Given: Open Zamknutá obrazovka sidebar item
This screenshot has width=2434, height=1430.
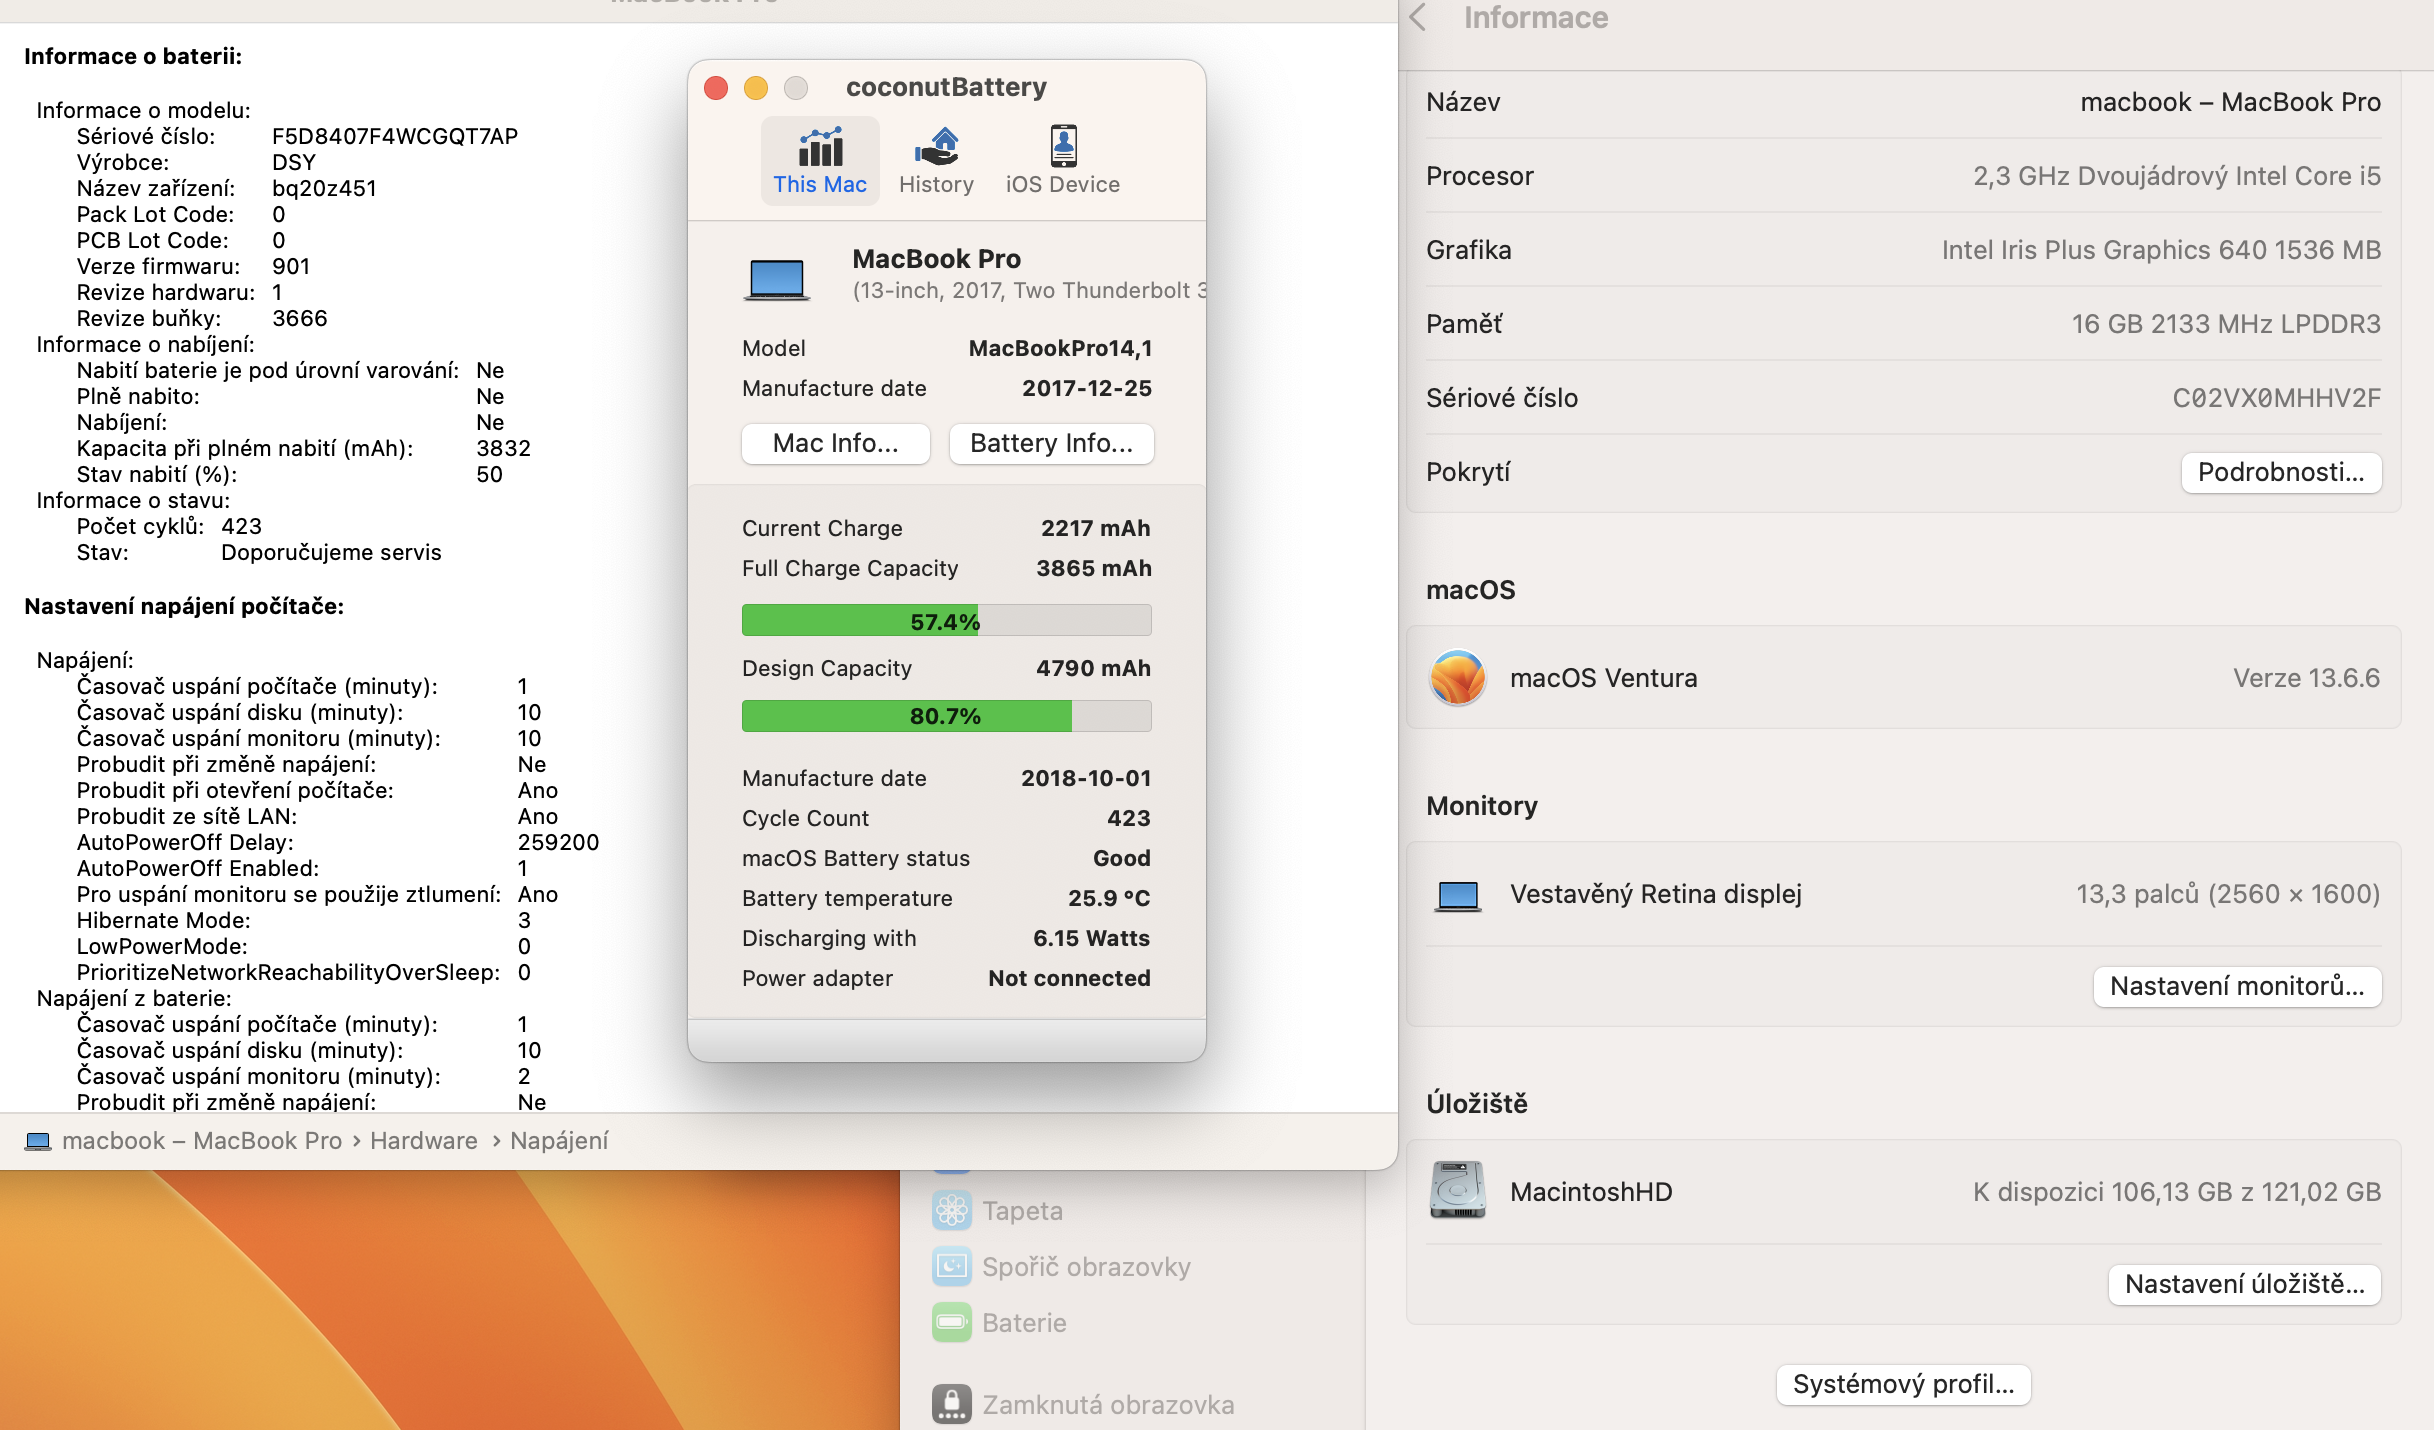Looking at the screenshot, I should [x=1107, y=1405].
